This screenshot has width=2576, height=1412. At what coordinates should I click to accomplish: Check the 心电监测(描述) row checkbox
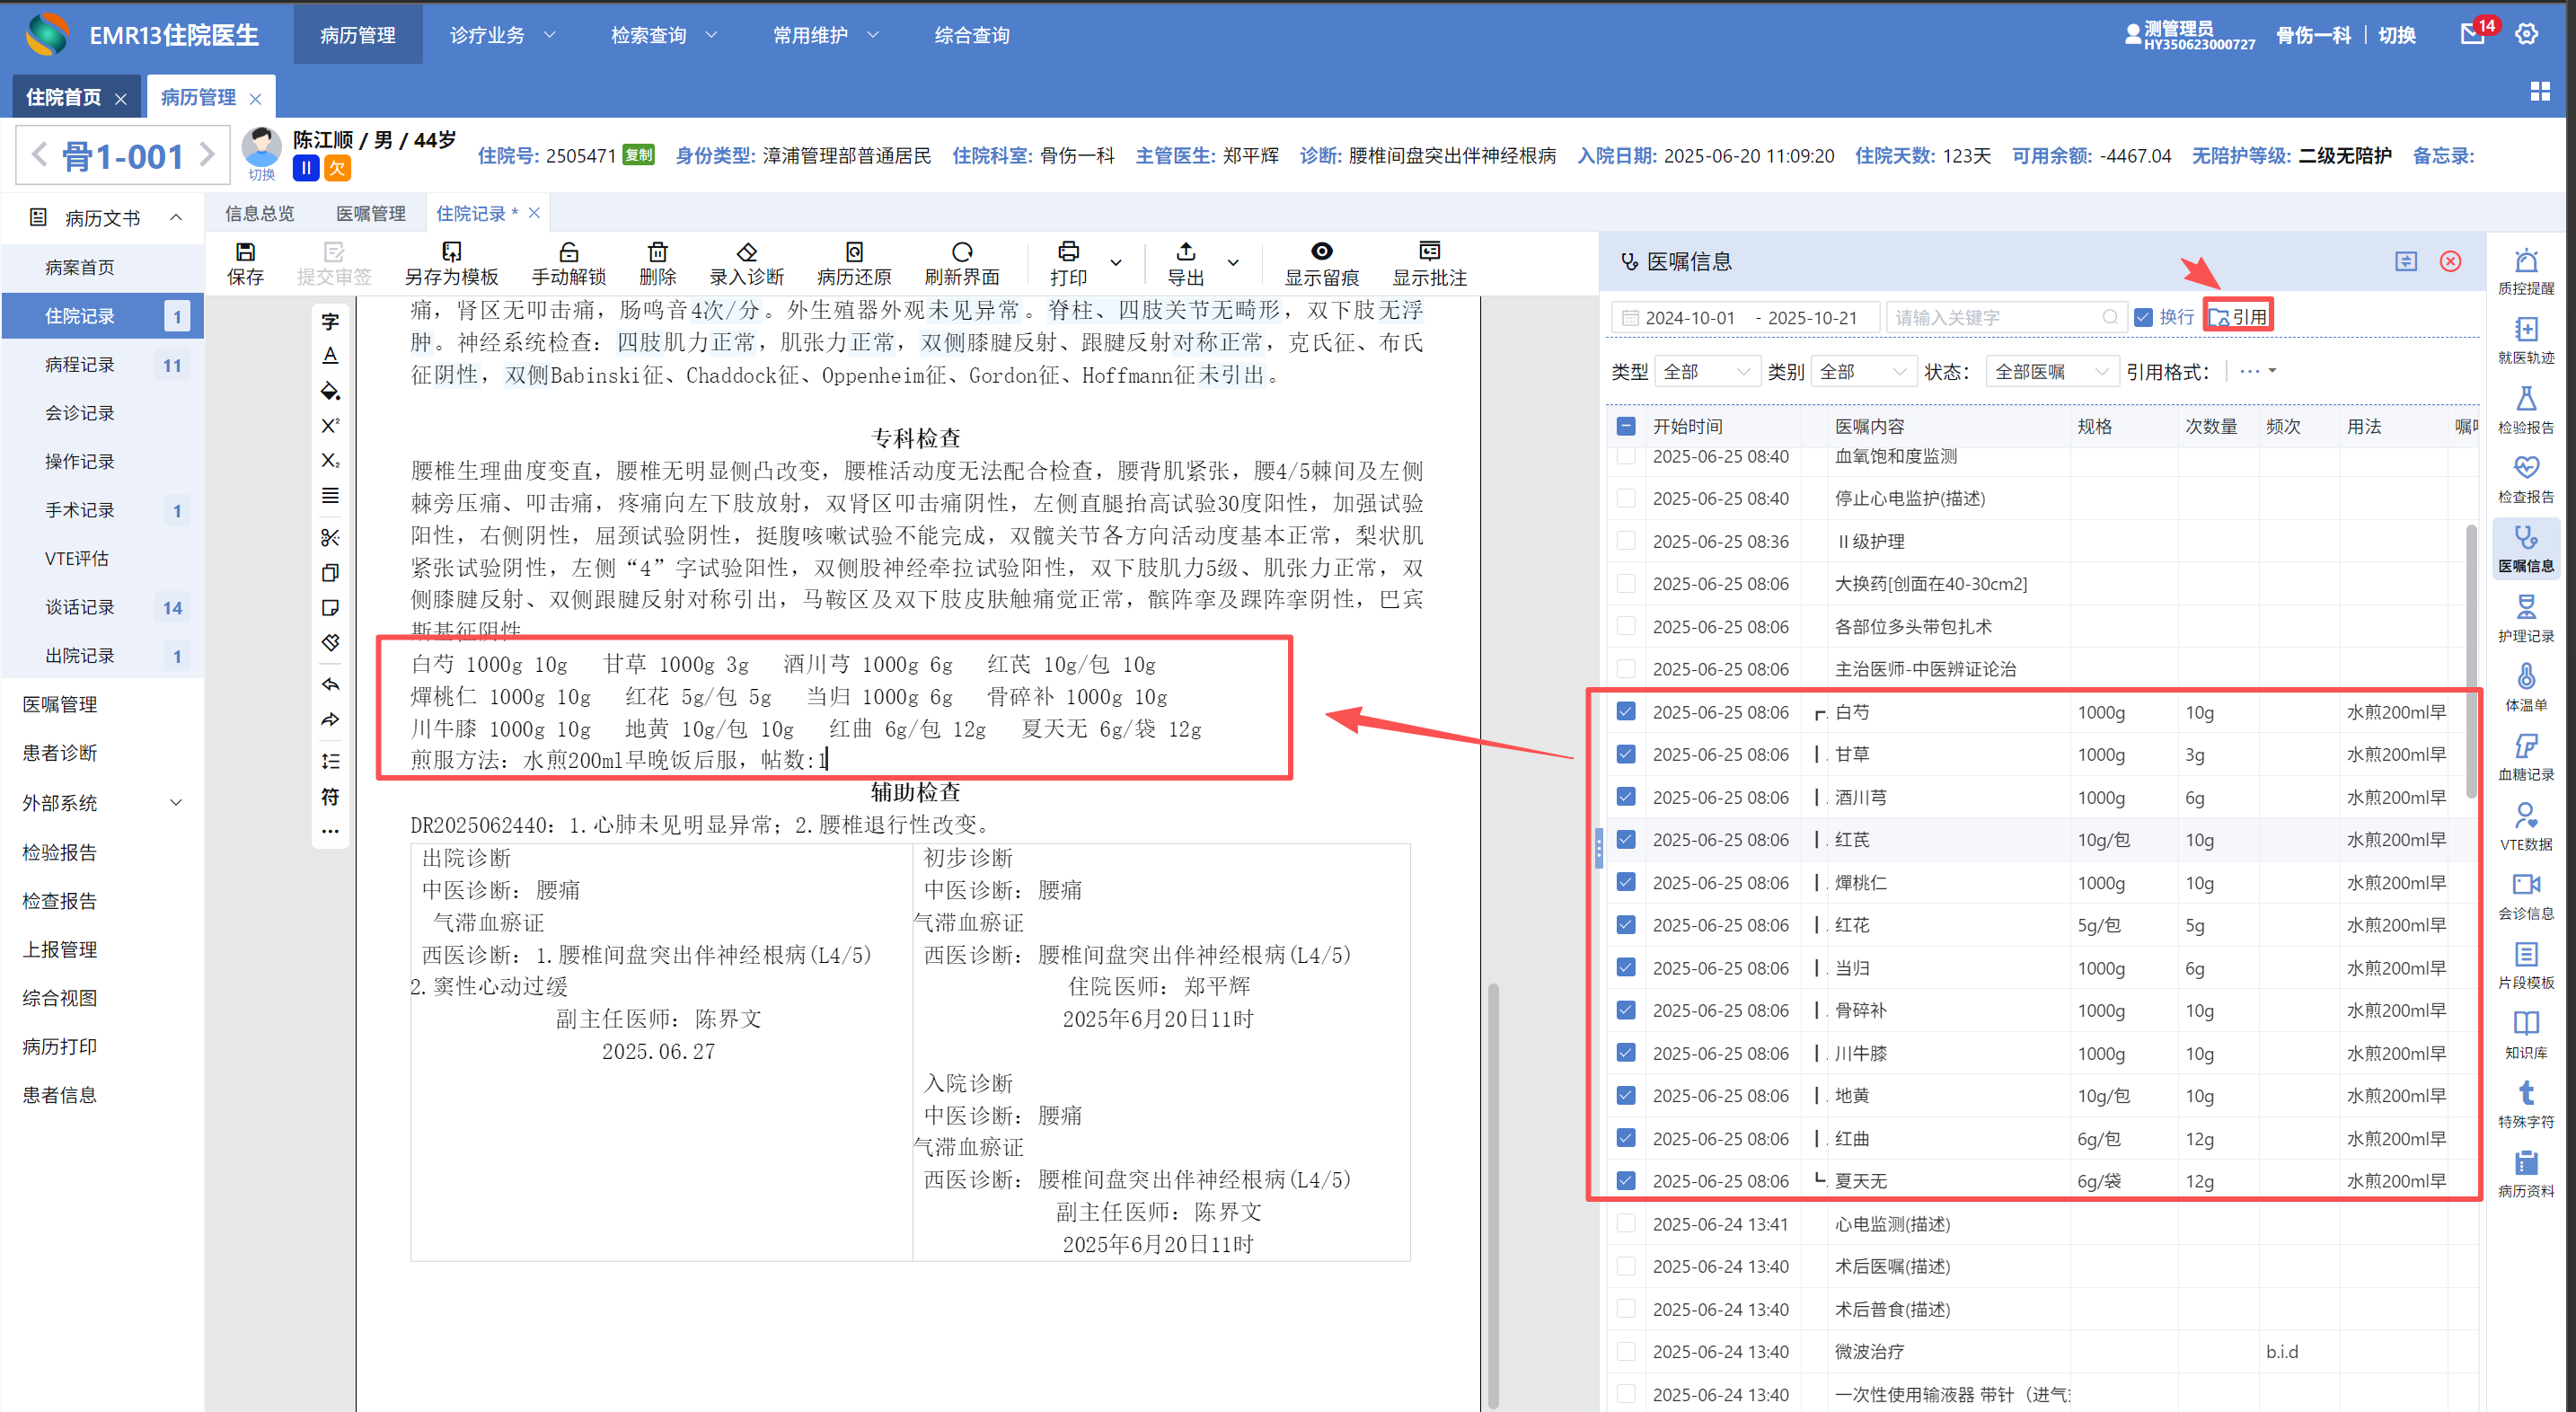click(x=1626, y=1223)
